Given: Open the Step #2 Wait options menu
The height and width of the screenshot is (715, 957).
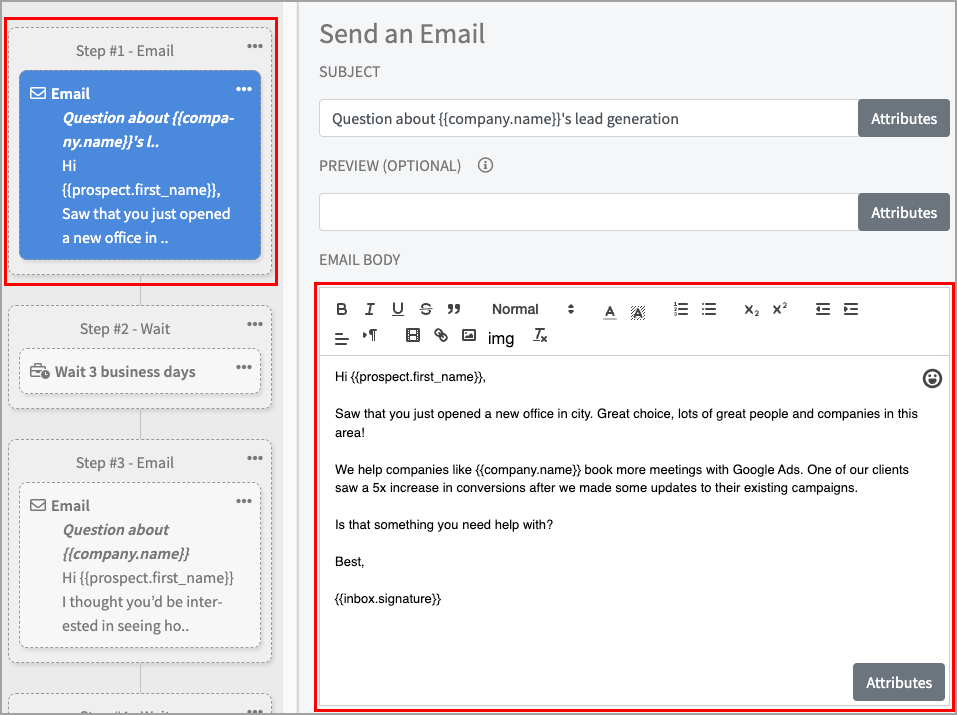Looking at the screenshot, I should point(244,368).
